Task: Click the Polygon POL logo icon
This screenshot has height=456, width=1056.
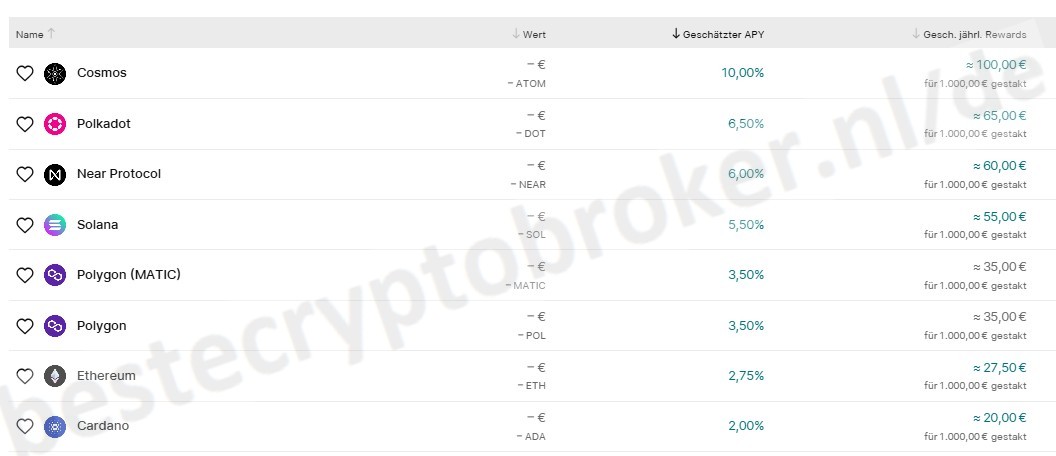Action: [x=55, y=326]
